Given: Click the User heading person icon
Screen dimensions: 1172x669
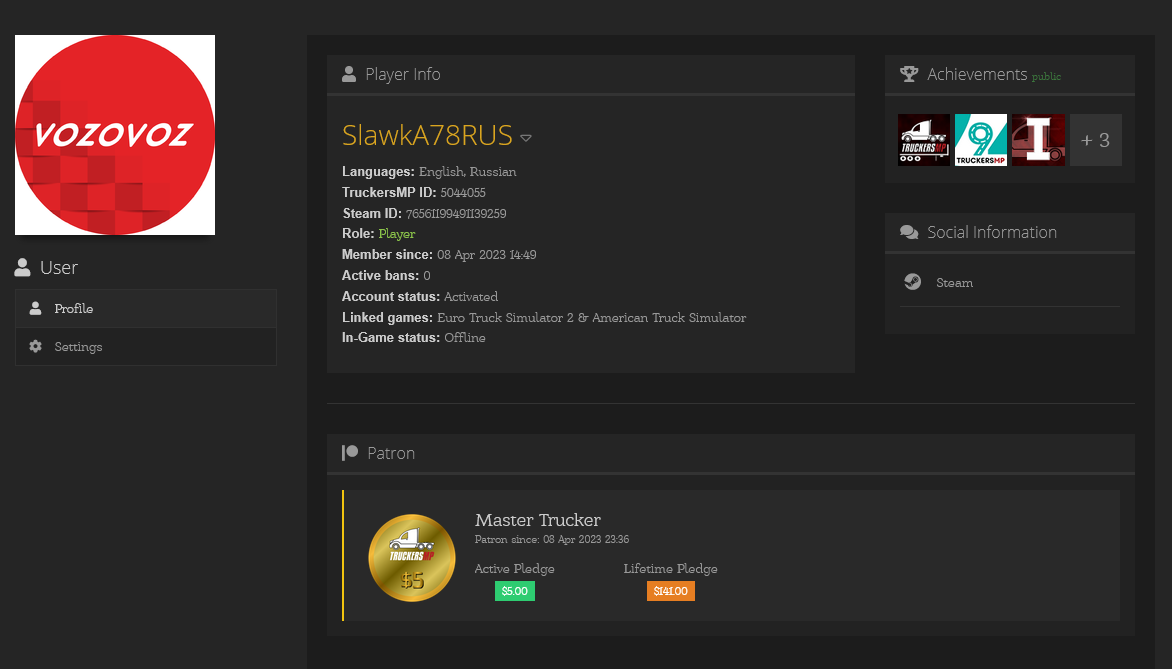Looking at the screenshot, I should coord(22,267).
